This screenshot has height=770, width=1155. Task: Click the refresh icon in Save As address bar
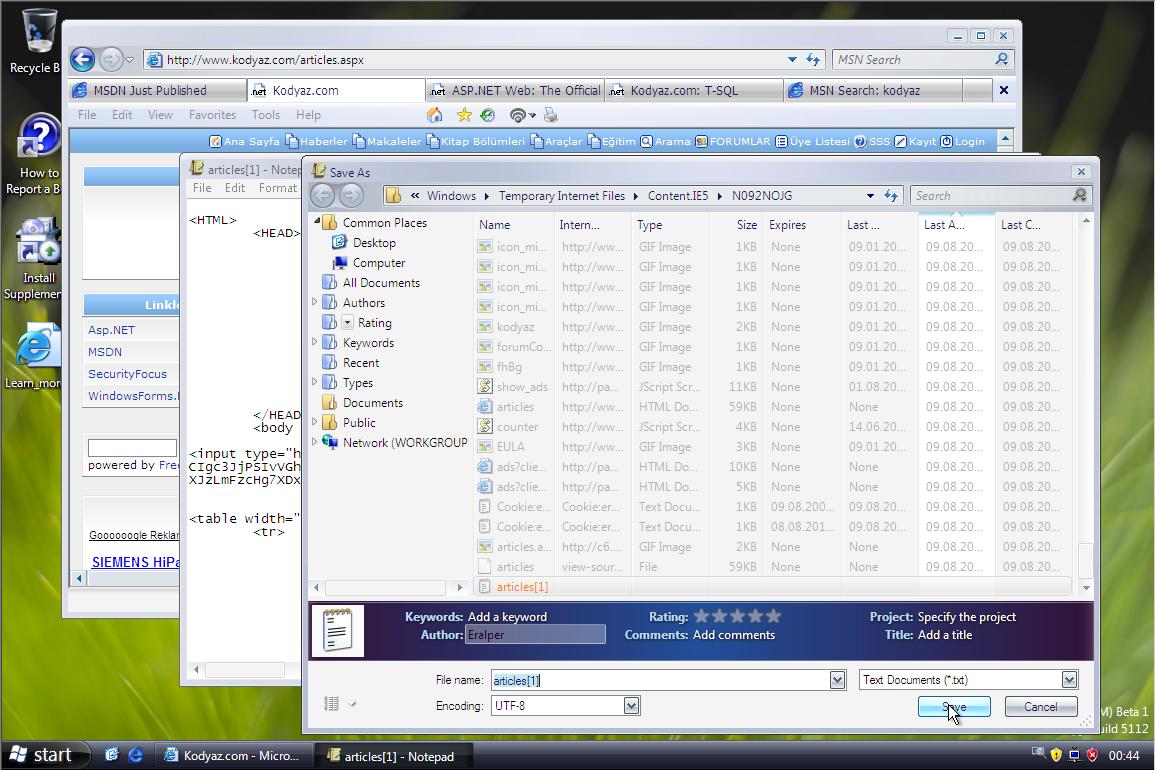(x=891, y=196)
